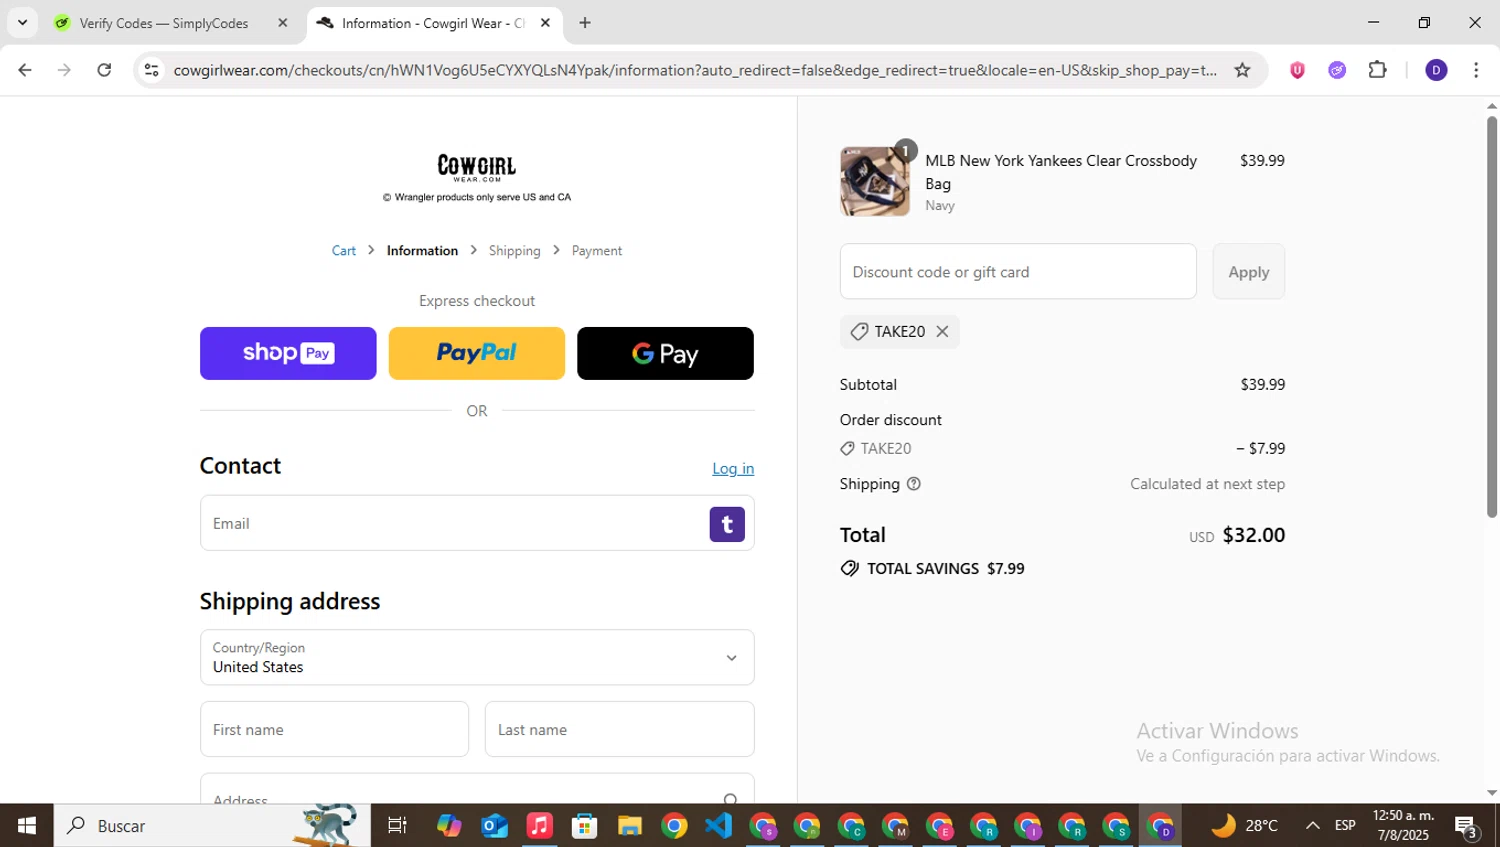Click the Email input field
This screenshot has width=1500, height=847.
477,523
